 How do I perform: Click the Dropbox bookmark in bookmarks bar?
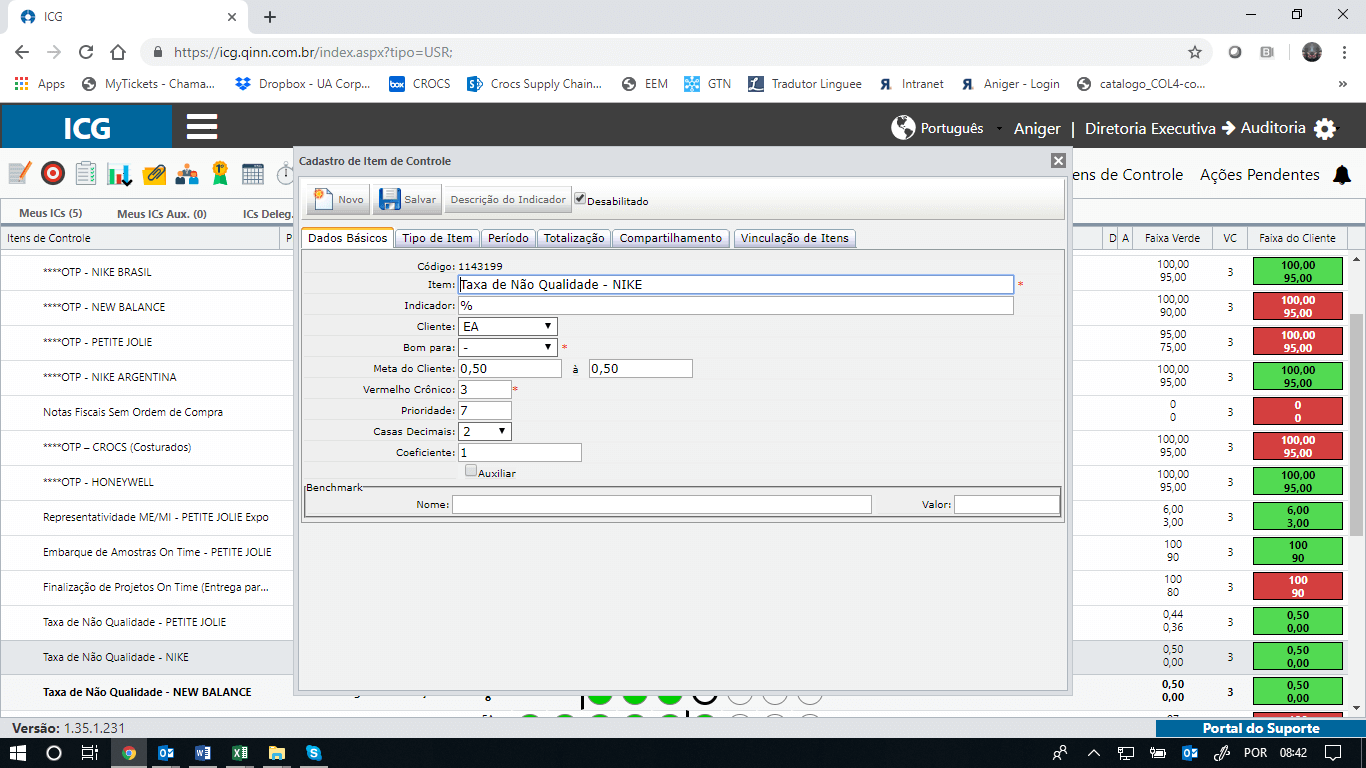(x=303, y=84)
